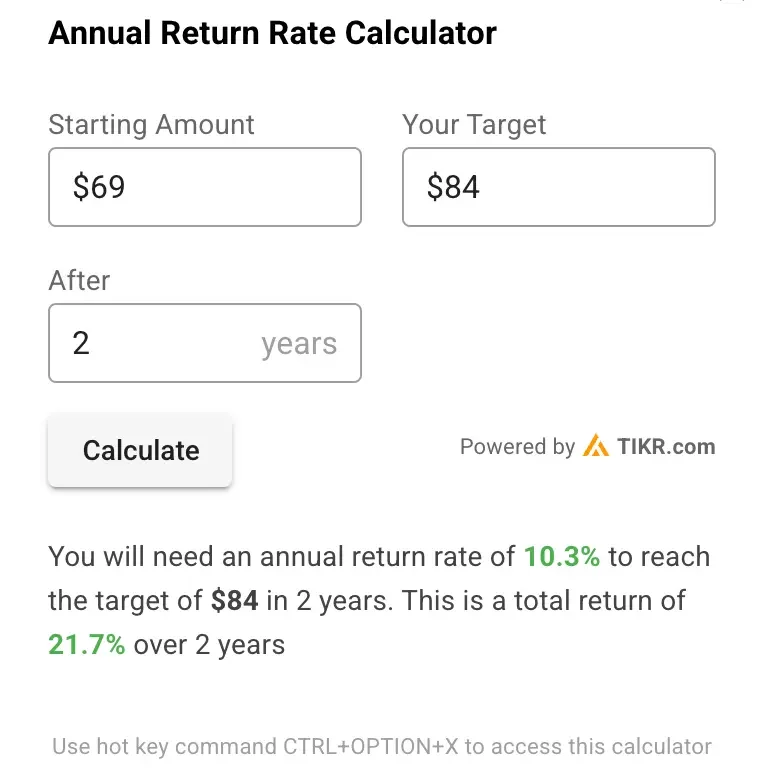The image size is (770, 782).
Task: Click into the Your Target input field
Action: click(558, 187)
